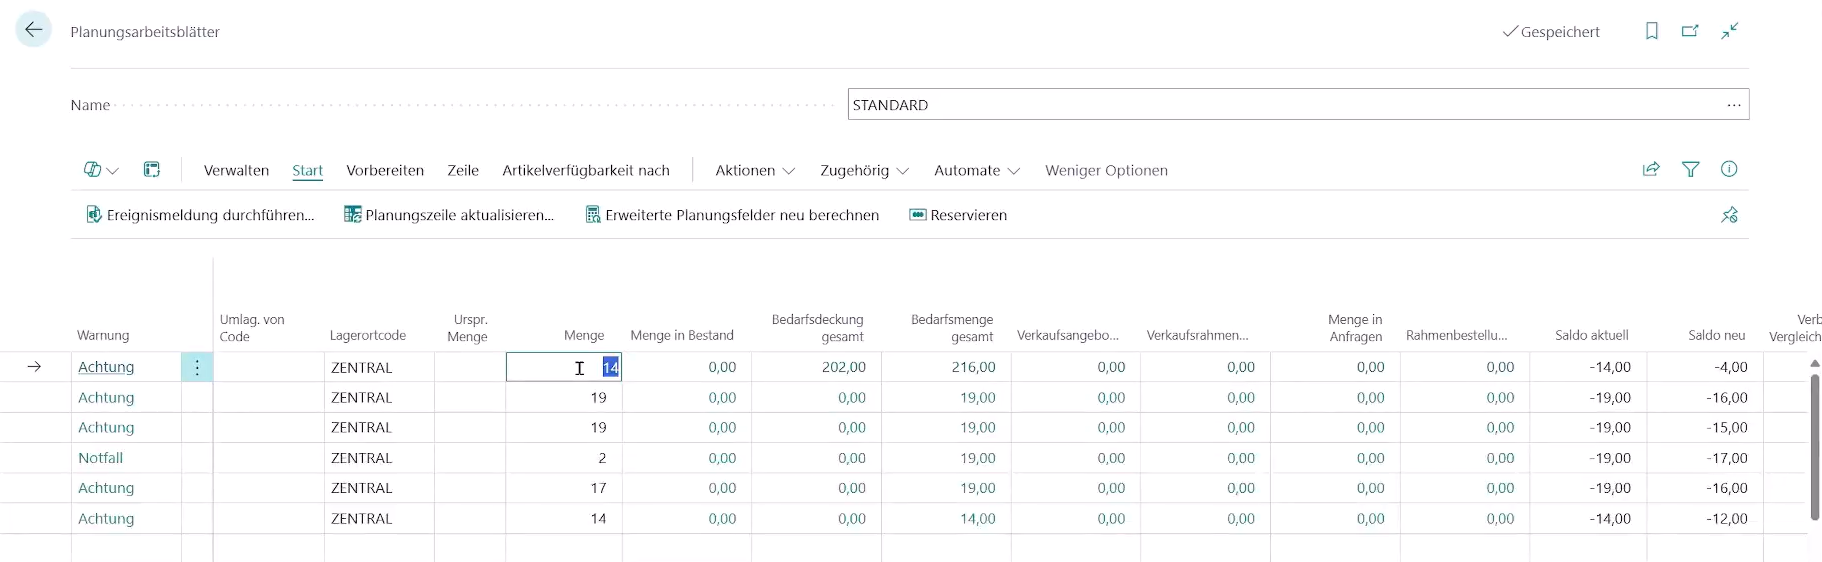Screen dimensions: 1822x562
Task: Expand the Copilot dropdown chevron
Action: [x=113, y=171]
